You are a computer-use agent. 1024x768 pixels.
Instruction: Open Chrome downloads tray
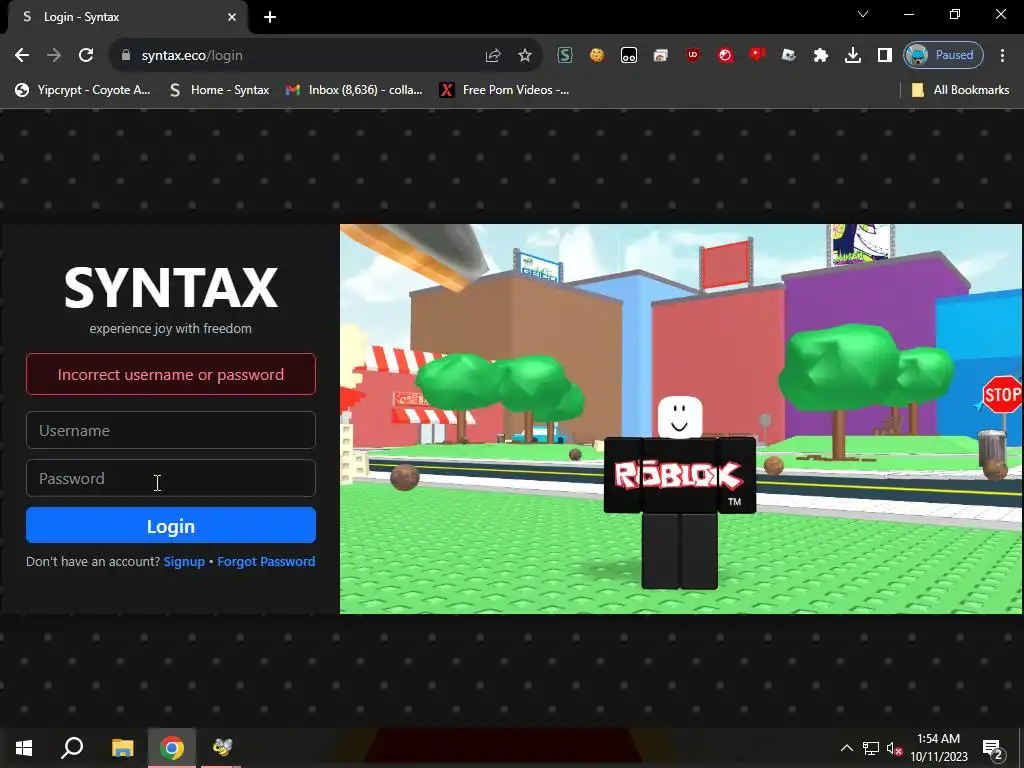pyautogui.click(x=853, y=56)
